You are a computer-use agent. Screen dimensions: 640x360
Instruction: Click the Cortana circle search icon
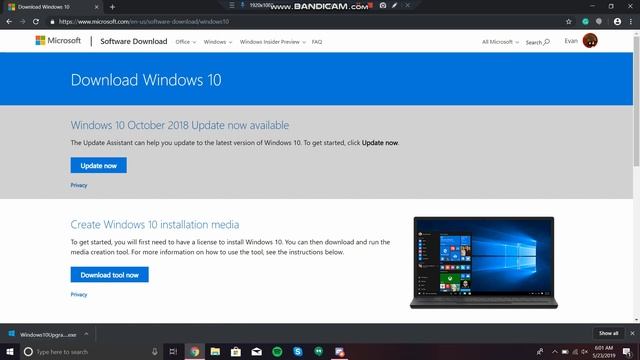(28, 351)
